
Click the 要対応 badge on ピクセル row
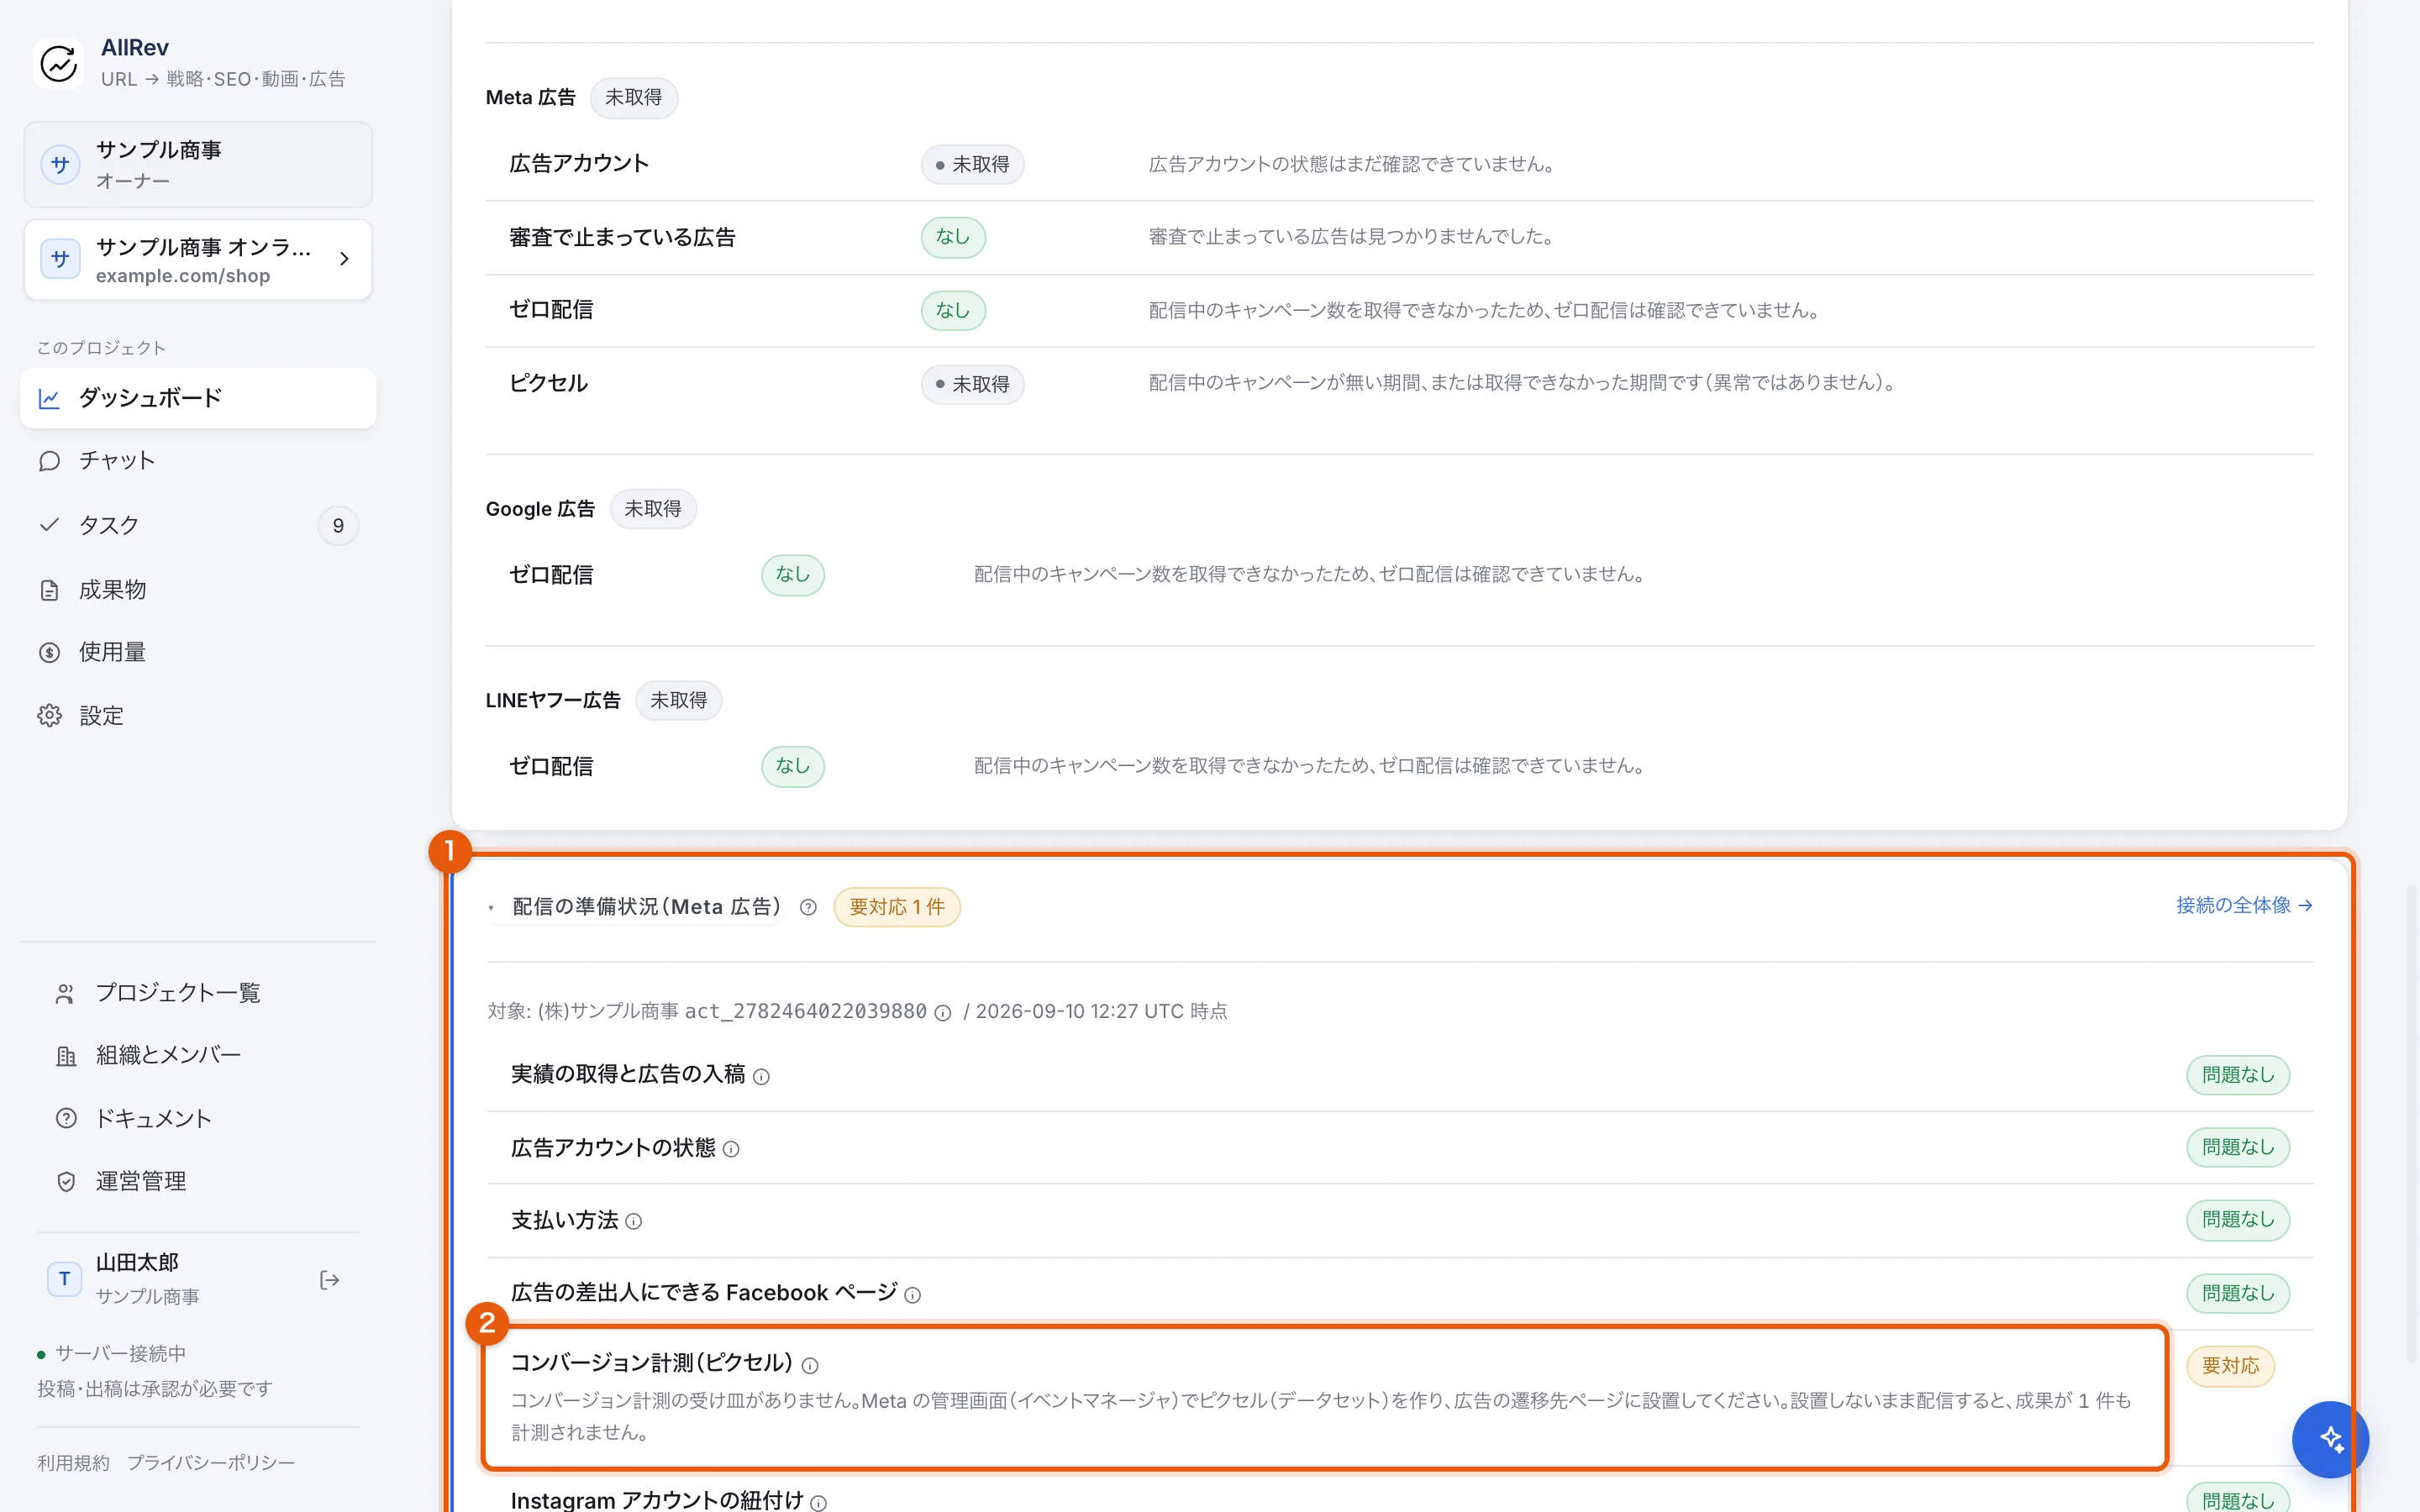[2230, 1366]
